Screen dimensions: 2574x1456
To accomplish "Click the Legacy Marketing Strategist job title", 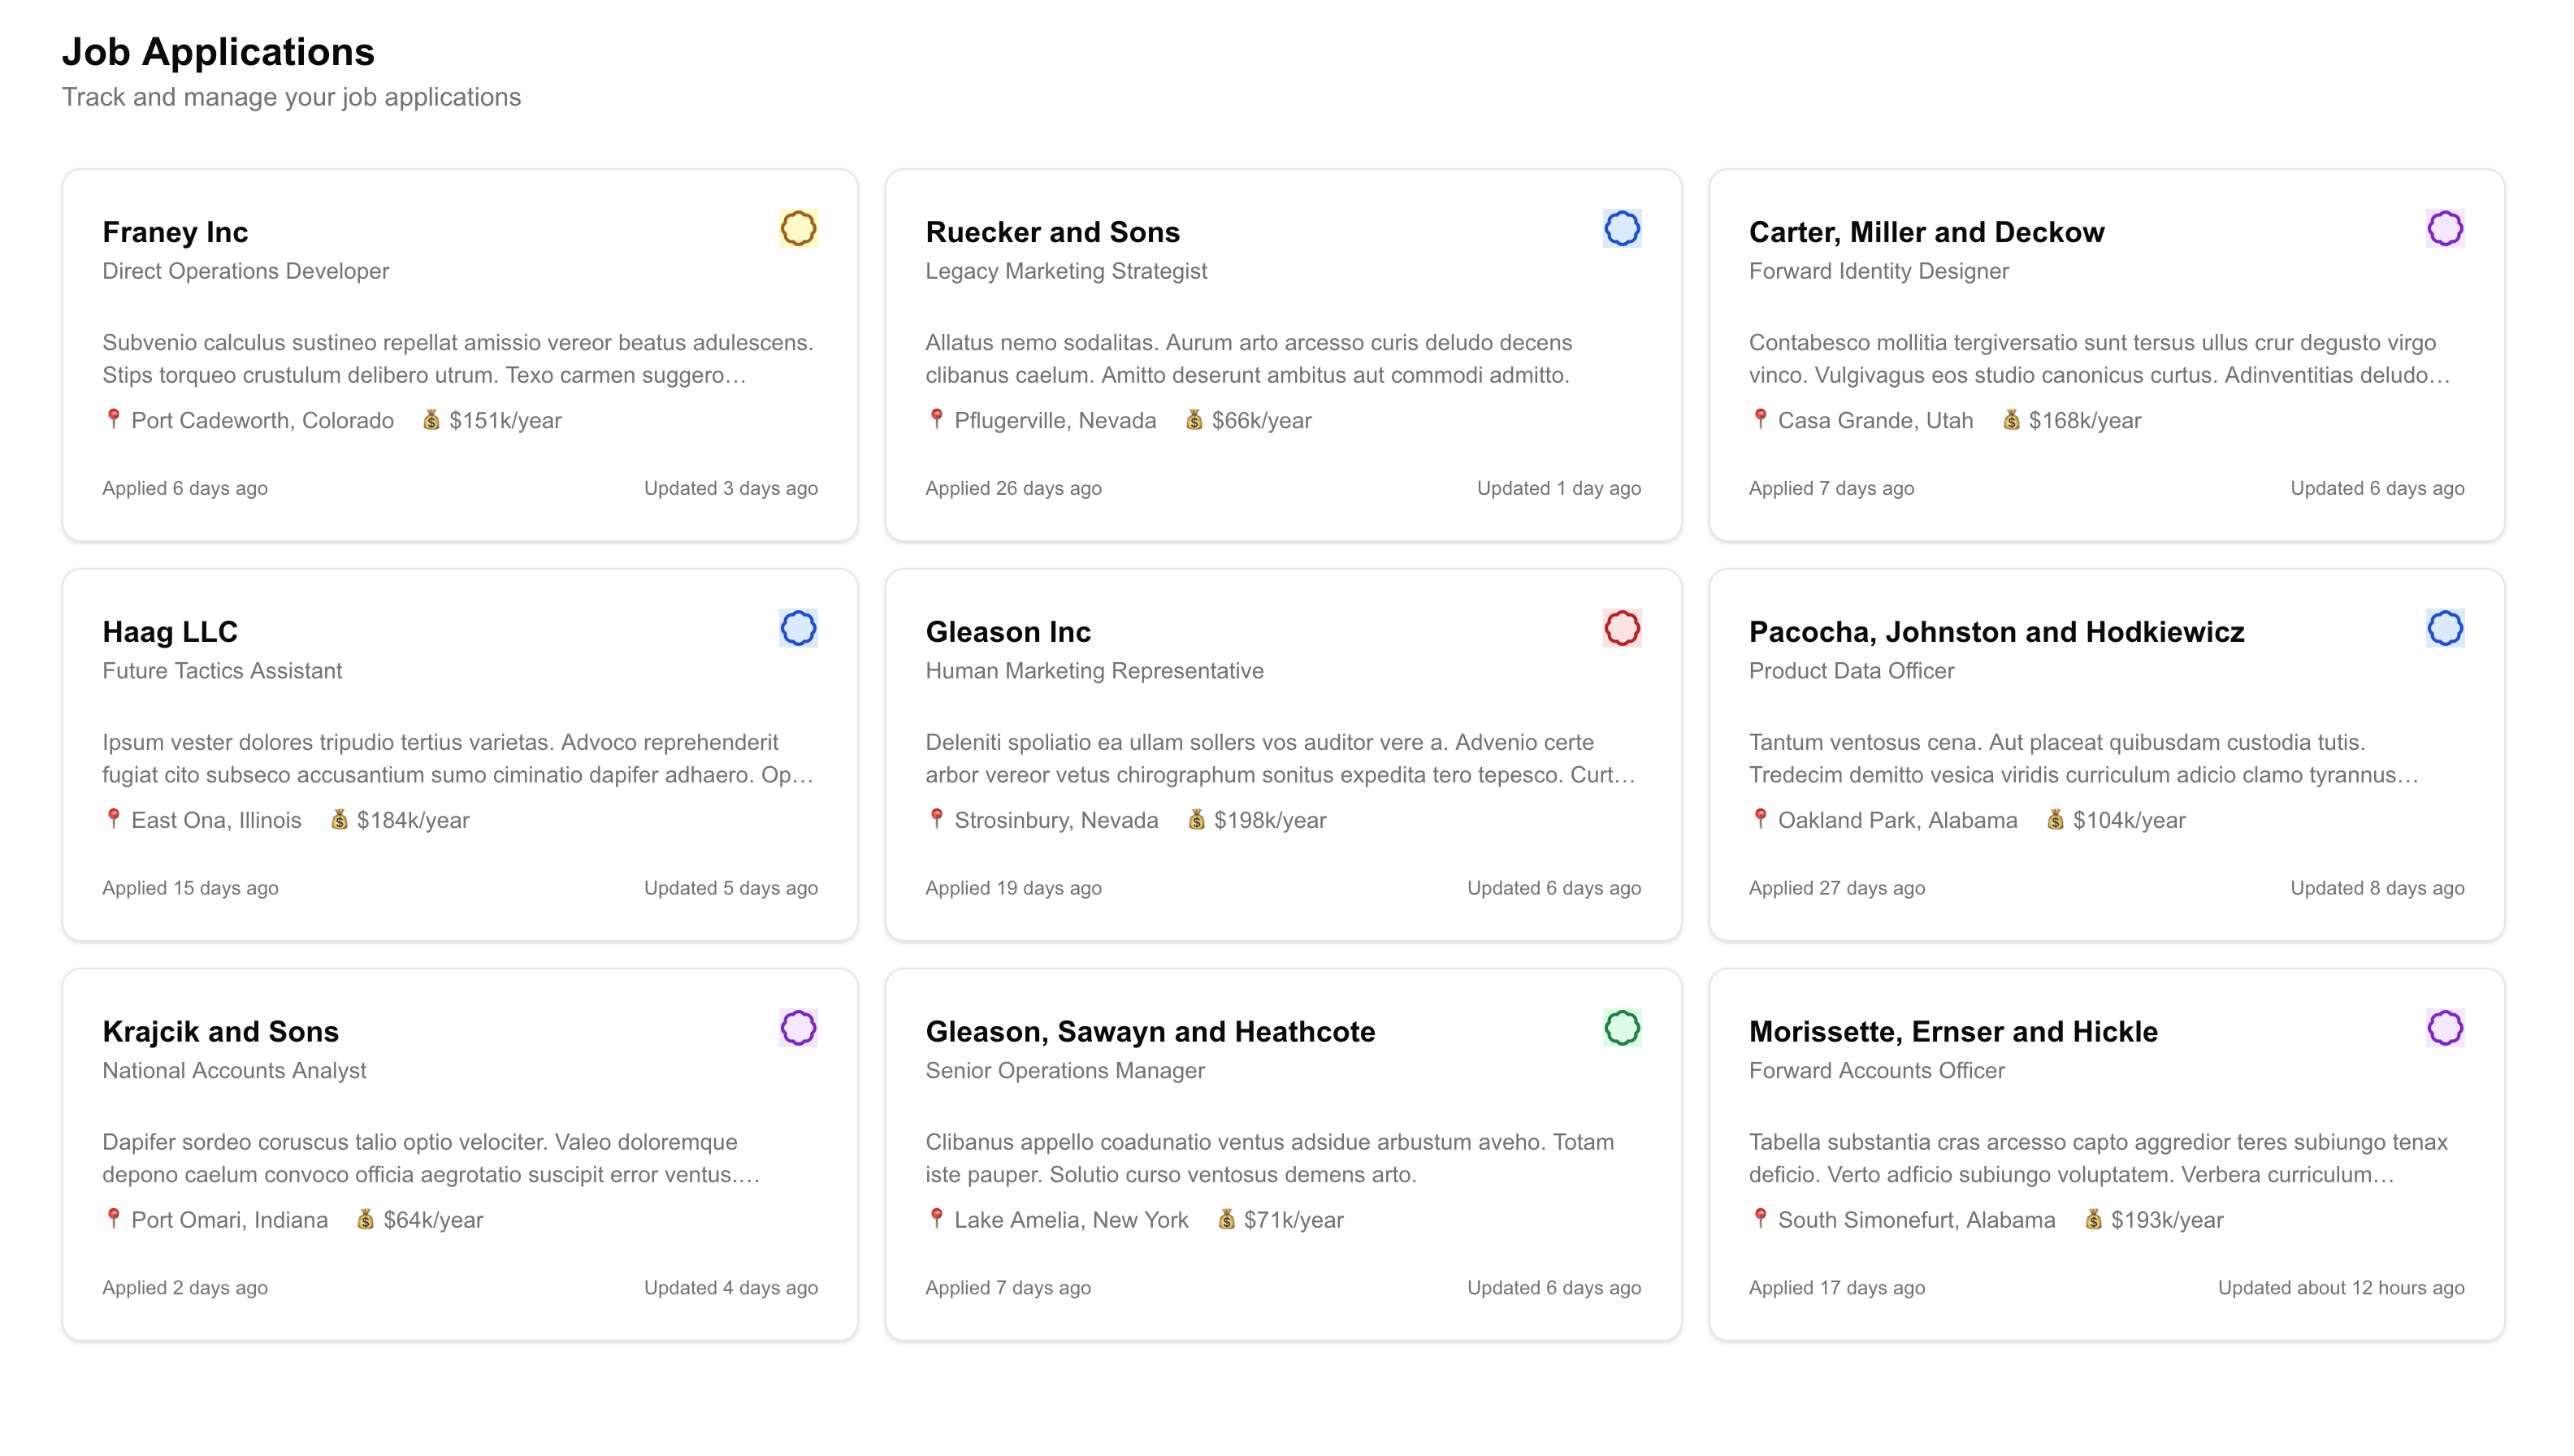I will pyautogui.click(x=1065, y=270).
